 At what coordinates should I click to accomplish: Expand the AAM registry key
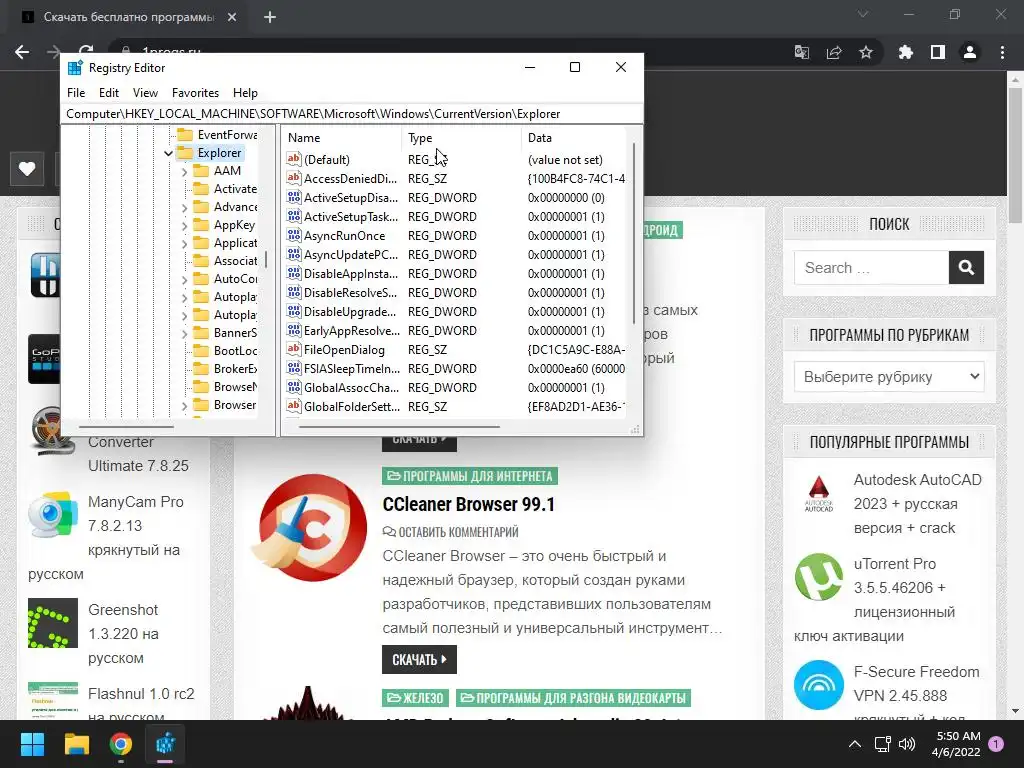coord(184,172)
